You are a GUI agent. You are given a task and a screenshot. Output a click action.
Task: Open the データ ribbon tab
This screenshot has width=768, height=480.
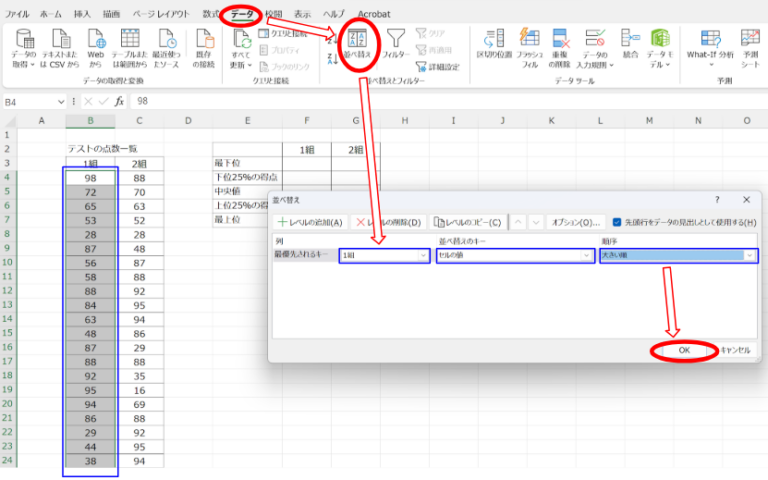click(242, 14)
